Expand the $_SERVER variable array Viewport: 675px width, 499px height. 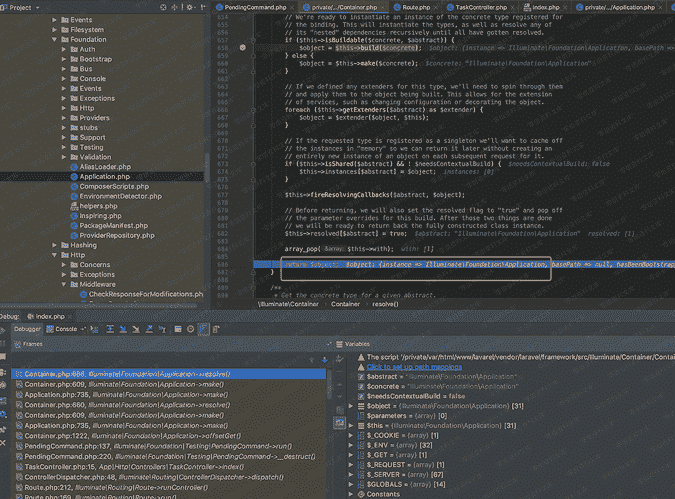click(x=350, y=474)
